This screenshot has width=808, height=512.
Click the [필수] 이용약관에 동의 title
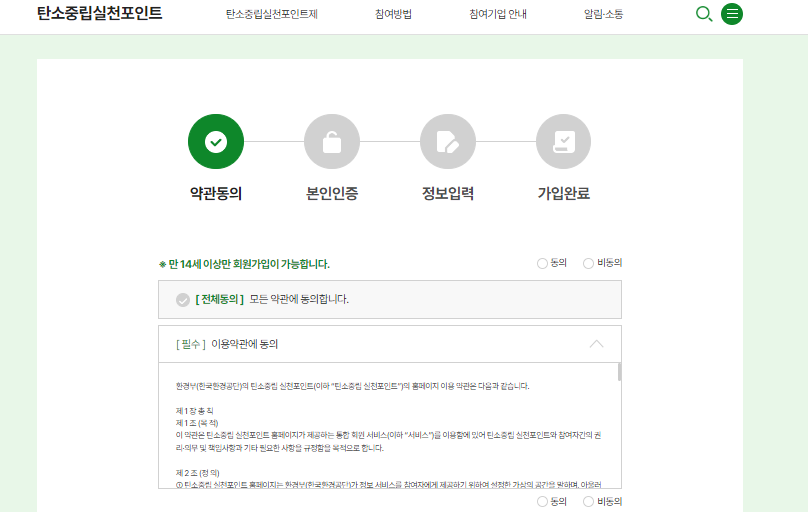(227, 344)
